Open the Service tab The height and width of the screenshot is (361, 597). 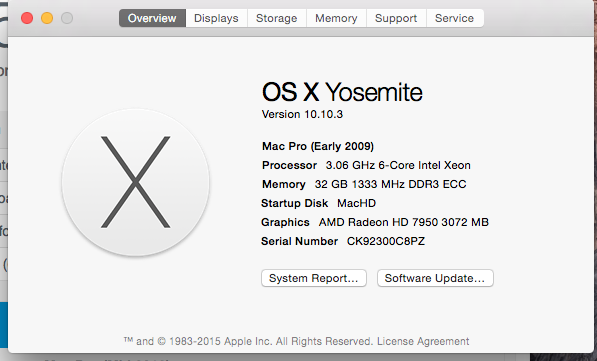tap(455, 18)
